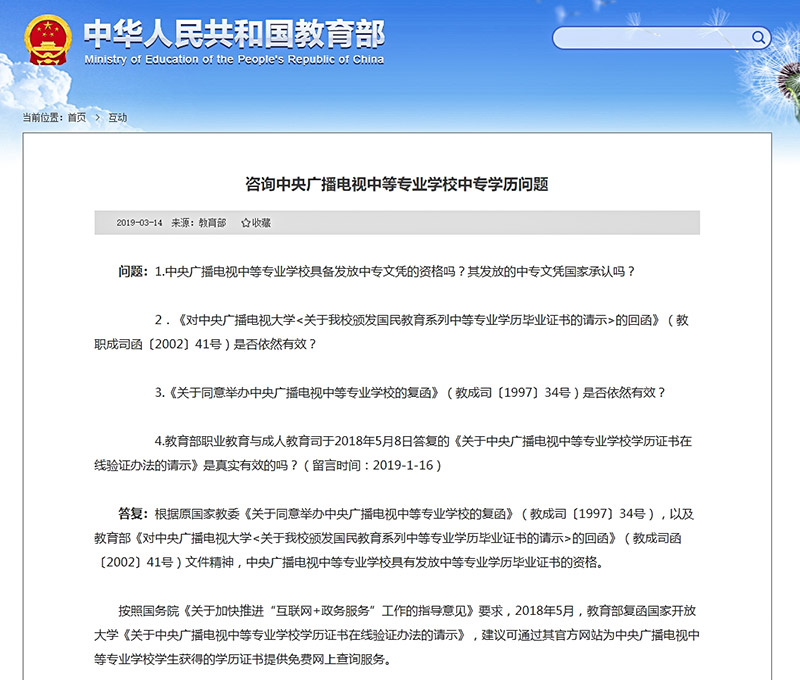
Task: Click the 问题： label
Action: point(133,271)
